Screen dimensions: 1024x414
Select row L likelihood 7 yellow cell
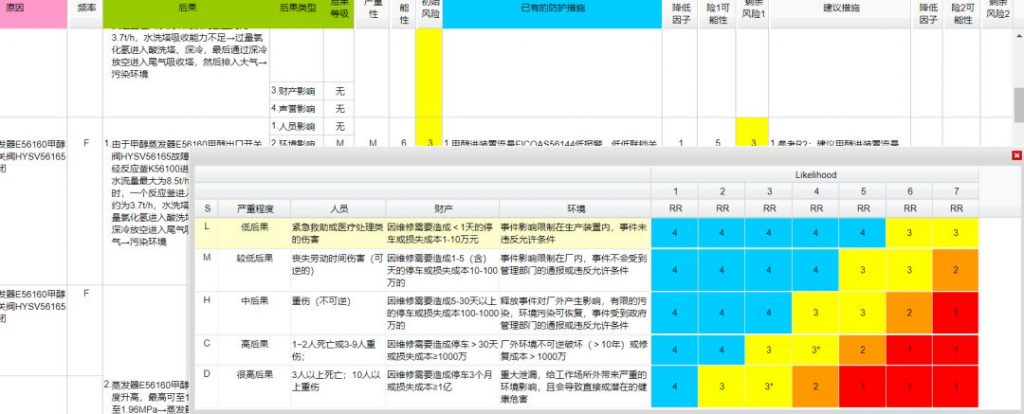point(956,233)
